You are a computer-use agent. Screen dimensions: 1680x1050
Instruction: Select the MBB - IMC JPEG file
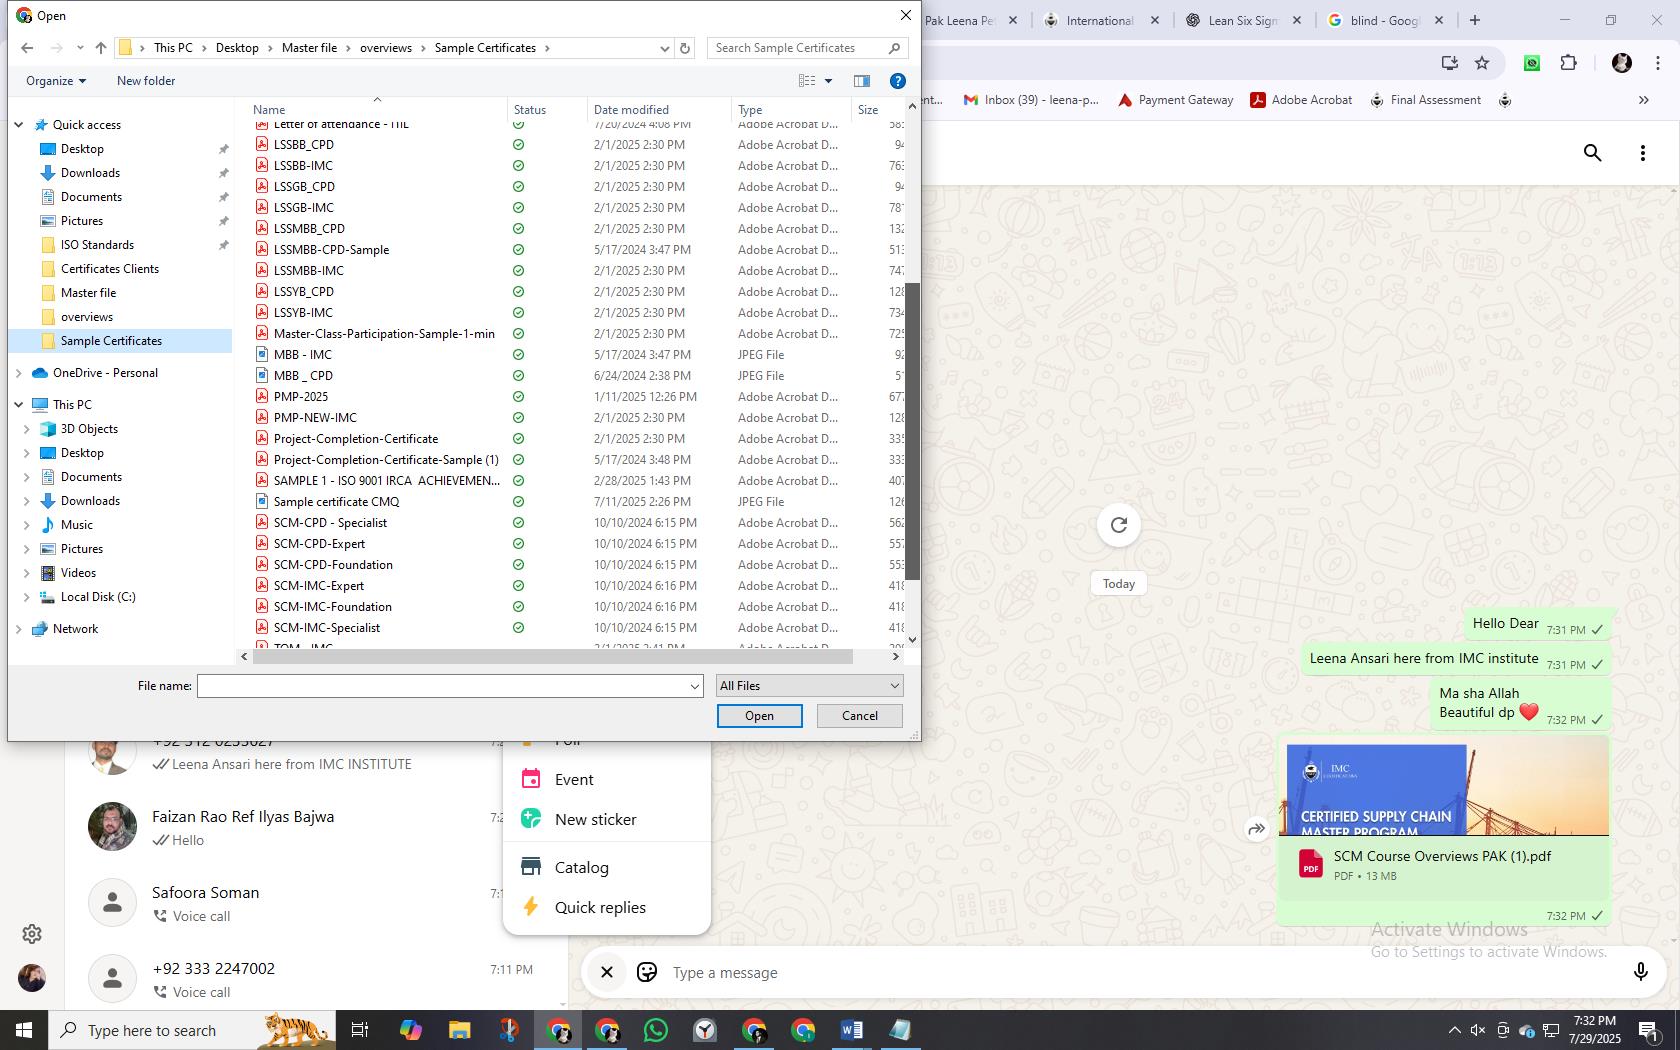302,355
